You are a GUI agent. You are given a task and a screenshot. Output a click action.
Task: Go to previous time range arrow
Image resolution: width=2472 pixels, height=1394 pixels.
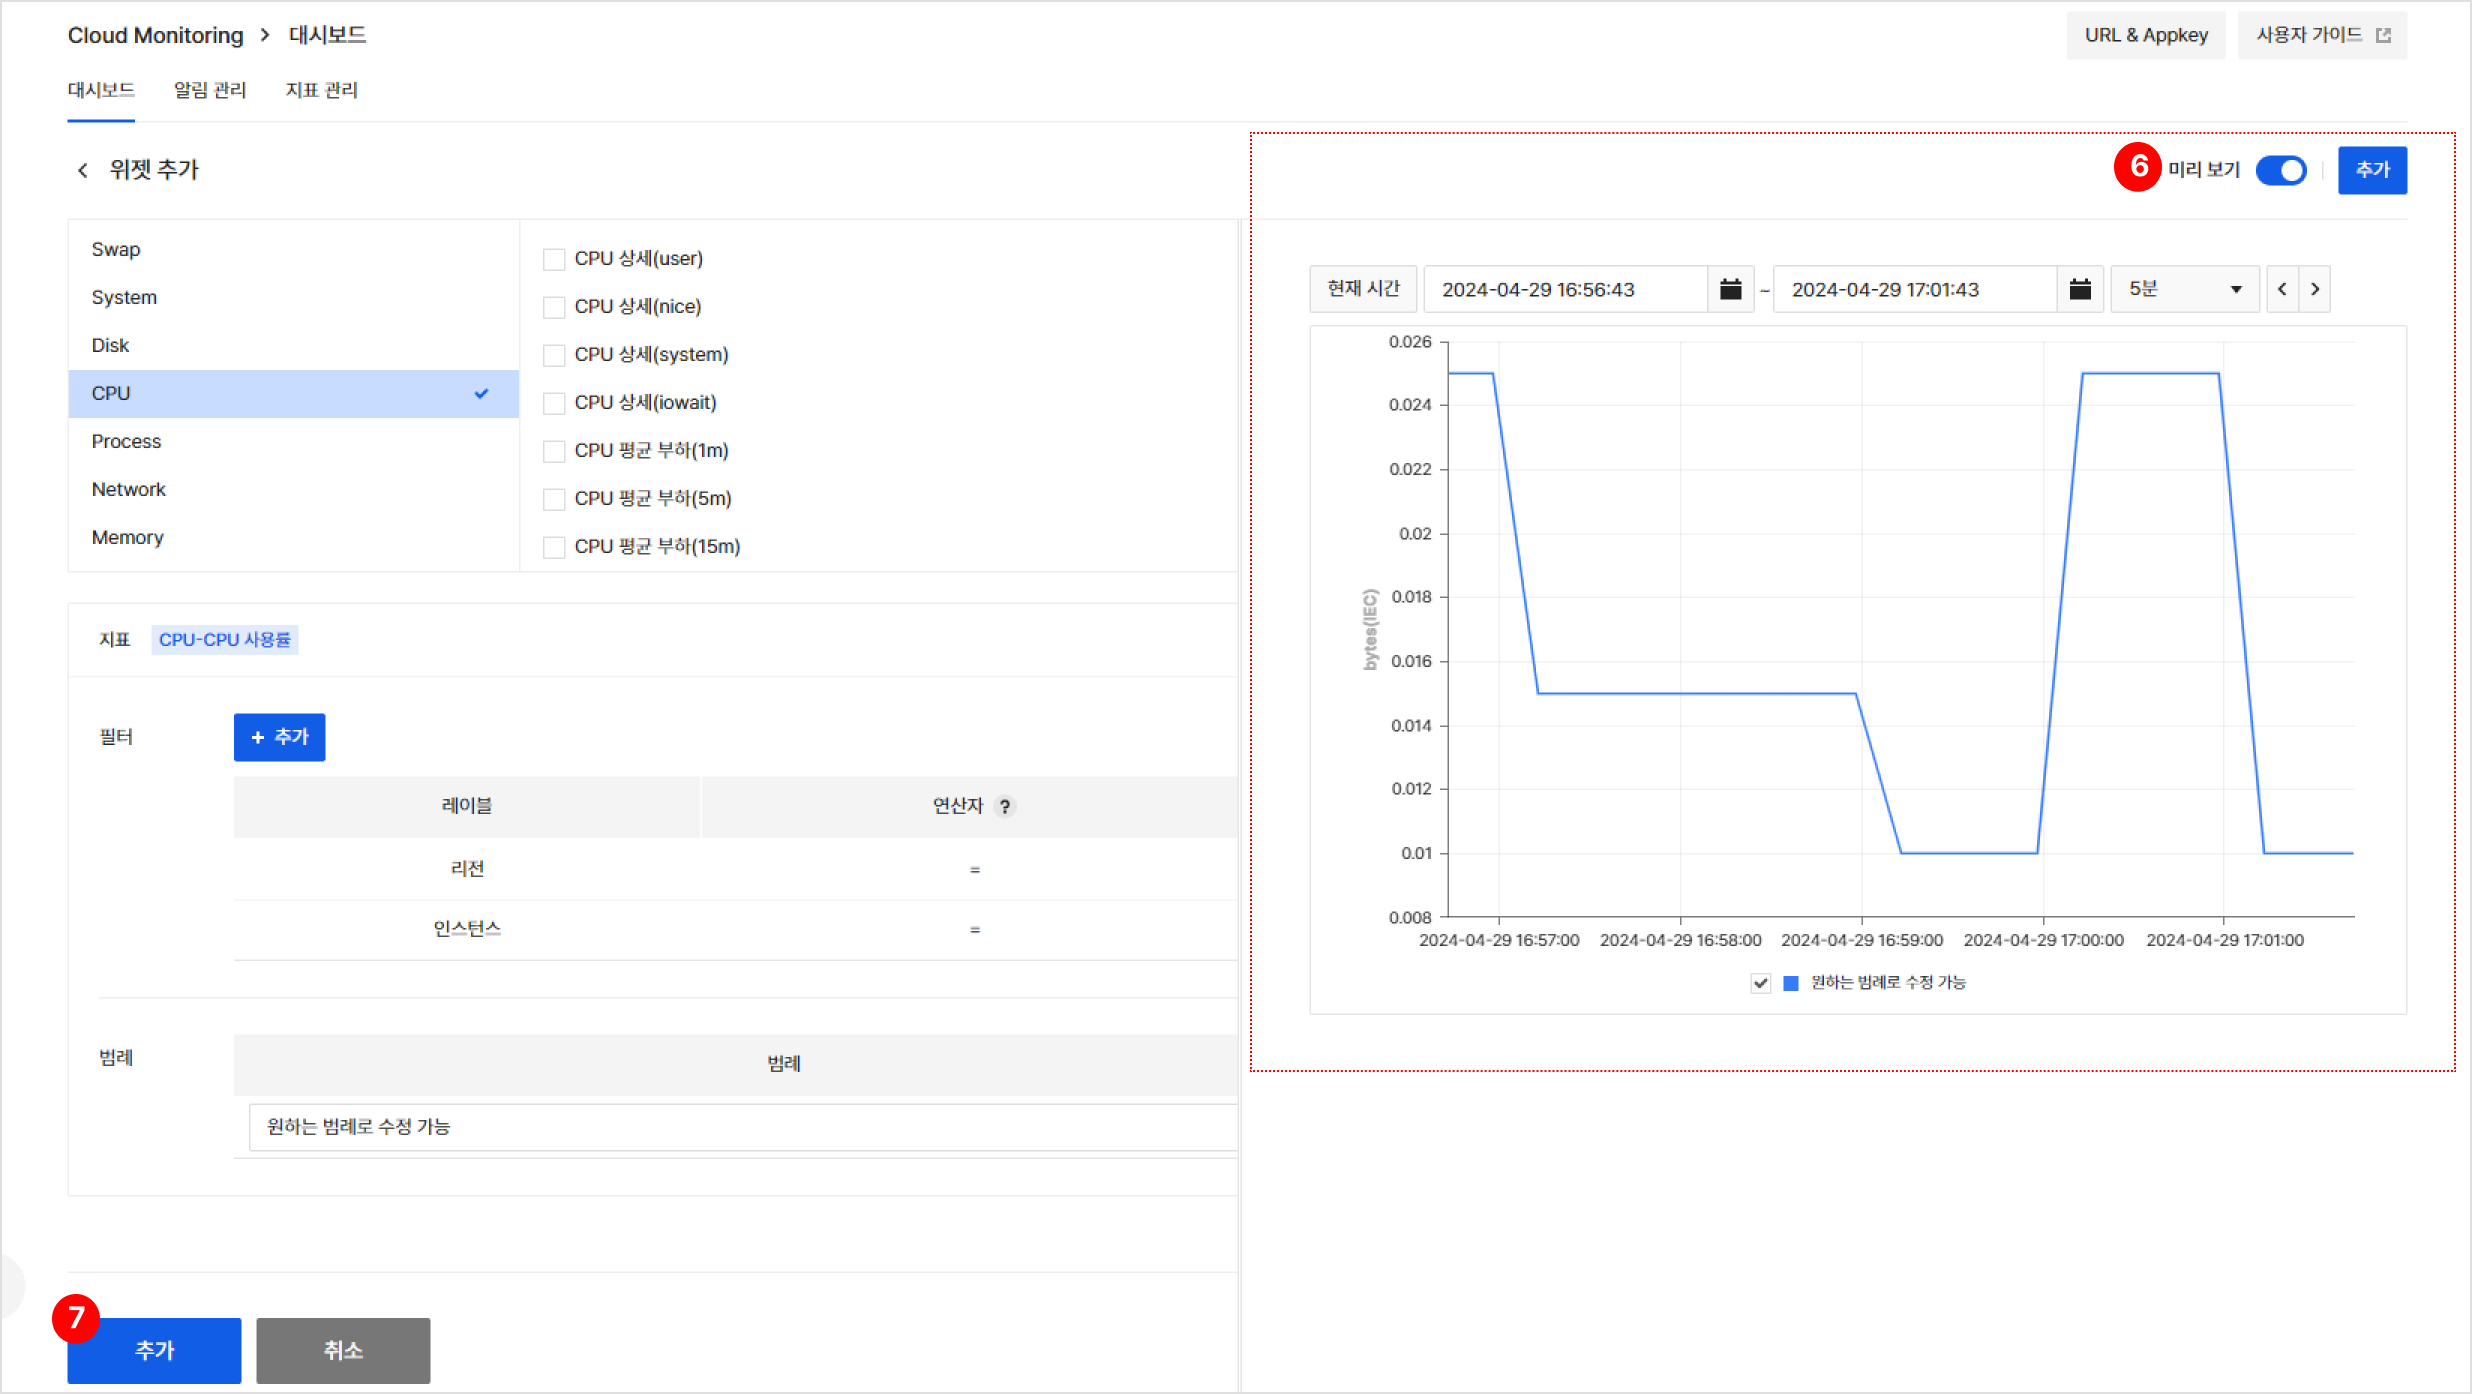pyautogui.click(x=2282, y=289)
